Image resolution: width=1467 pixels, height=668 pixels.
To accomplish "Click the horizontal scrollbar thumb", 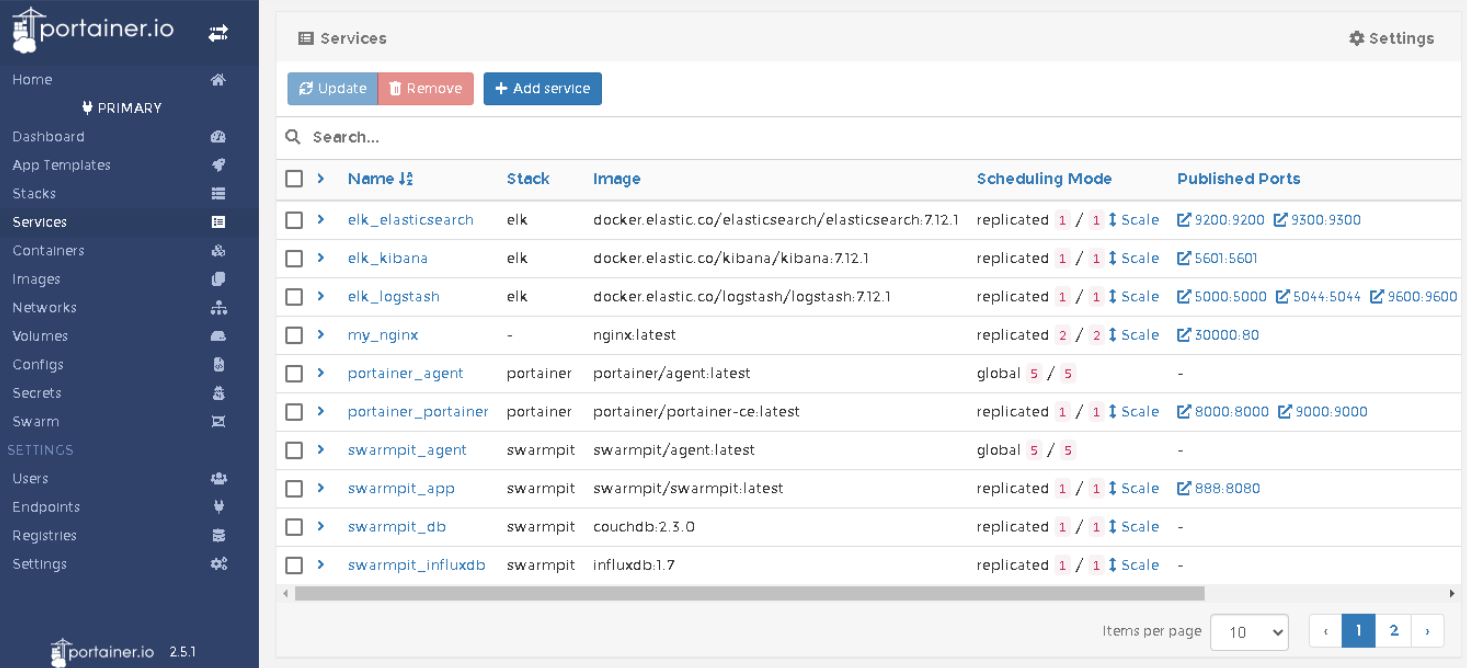I will point(749,593).
